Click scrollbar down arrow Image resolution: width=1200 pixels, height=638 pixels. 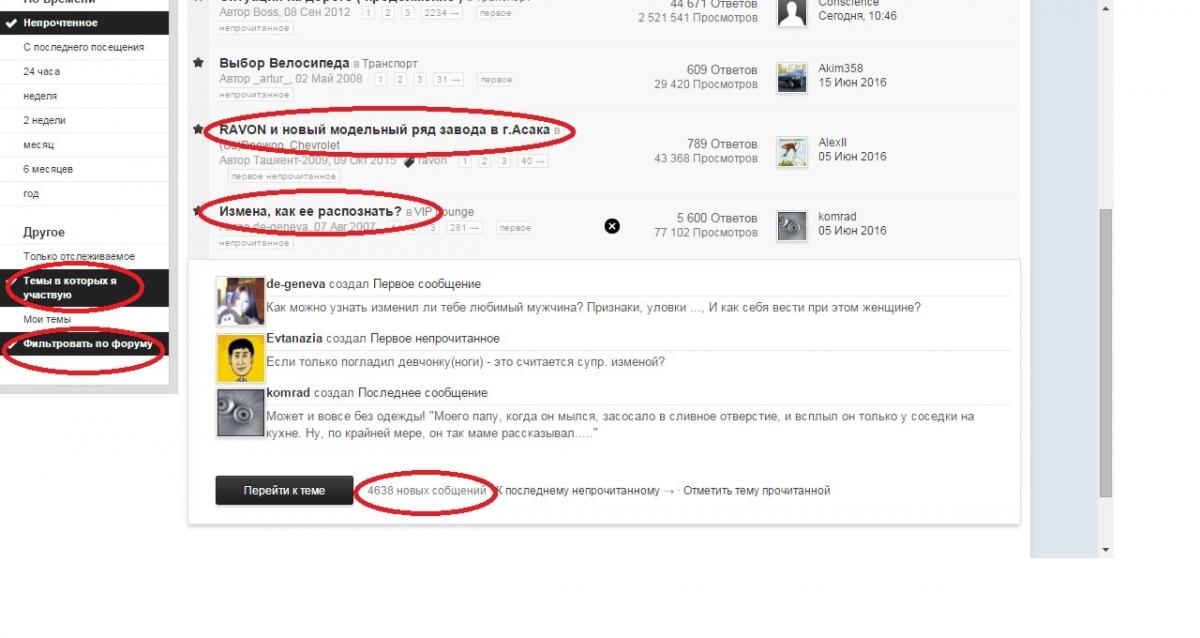tap(1105, 550)
